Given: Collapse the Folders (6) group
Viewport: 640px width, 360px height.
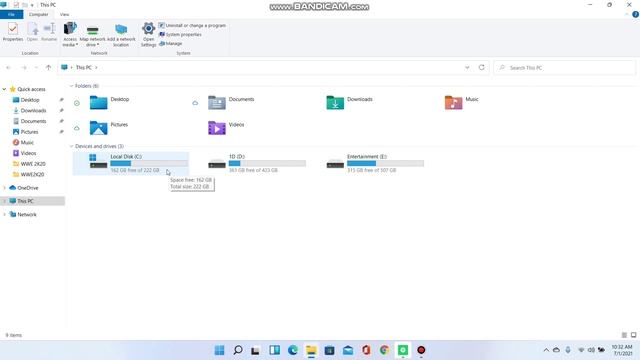Looking at the screenshot, I should (71, 86).
